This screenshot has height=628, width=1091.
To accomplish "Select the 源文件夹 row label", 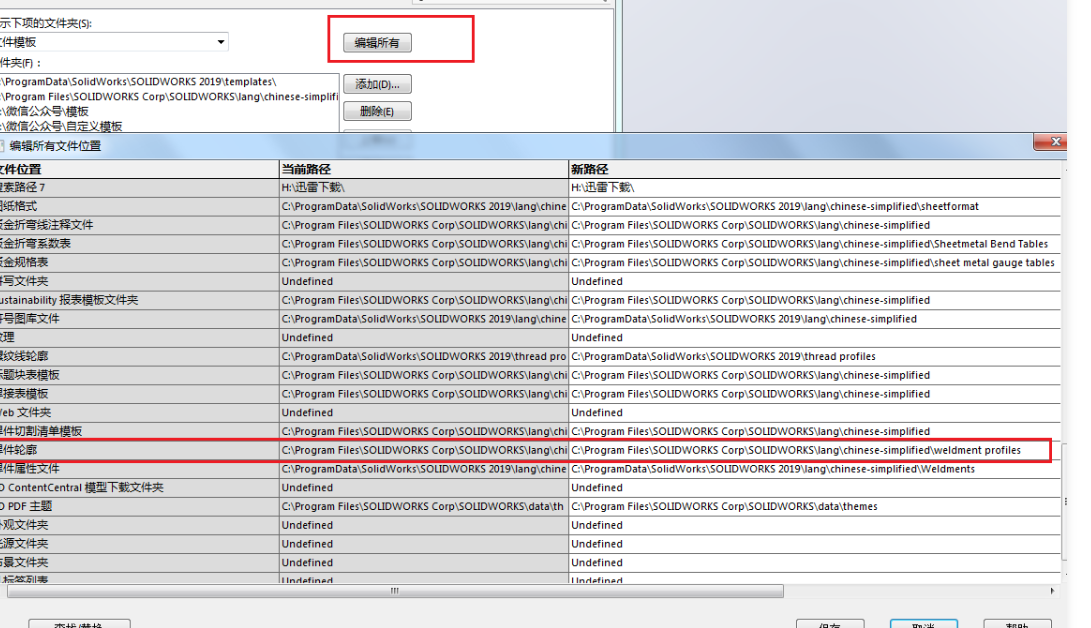I will [139, 545].
